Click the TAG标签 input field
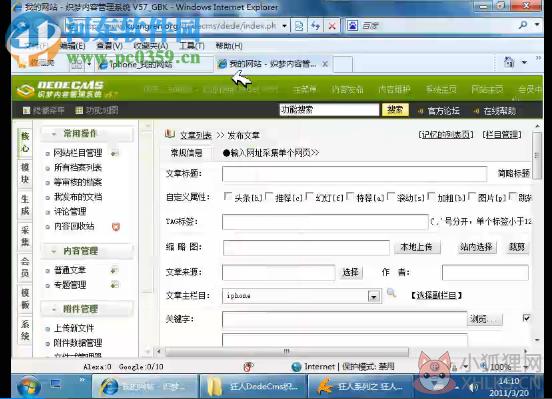This screenshot has width=552, height=399. tap(325, 222)
